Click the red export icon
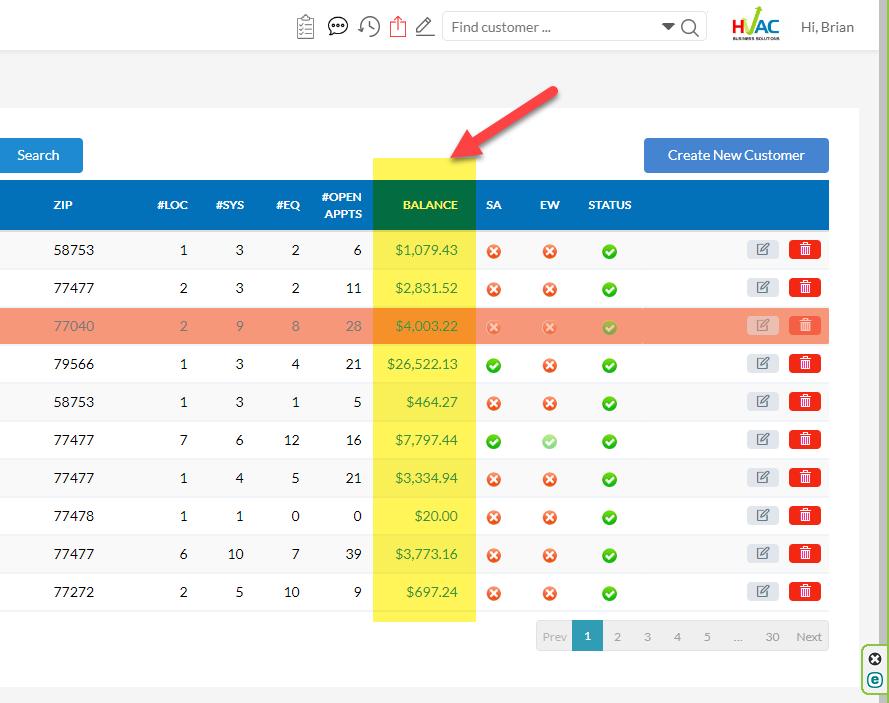This screenshot has height=703, width=889. point(397,26)
